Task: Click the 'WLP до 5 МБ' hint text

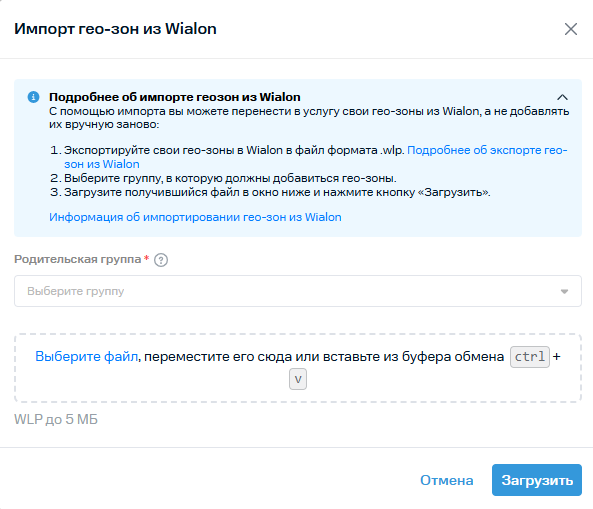Action: 56,419
